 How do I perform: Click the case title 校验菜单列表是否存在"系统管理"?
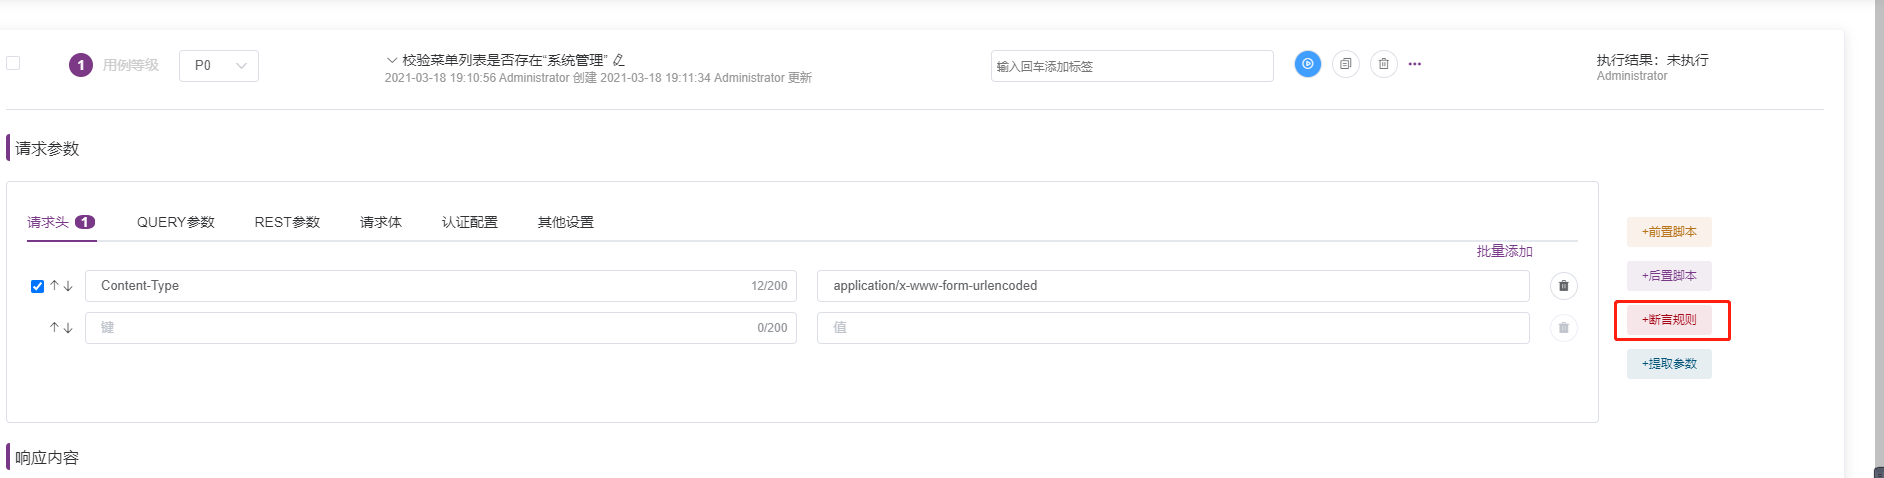coord(505,60)
